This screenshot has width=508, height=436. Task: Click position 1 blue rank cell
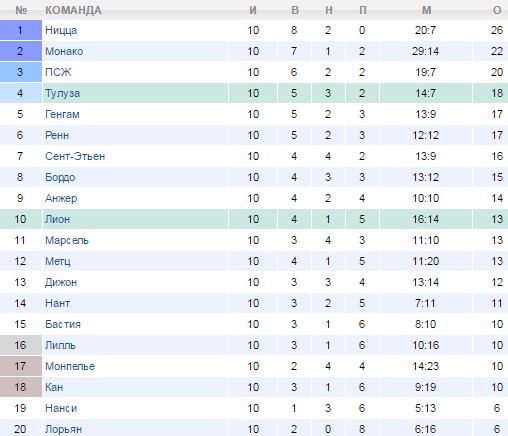(21, 30)
